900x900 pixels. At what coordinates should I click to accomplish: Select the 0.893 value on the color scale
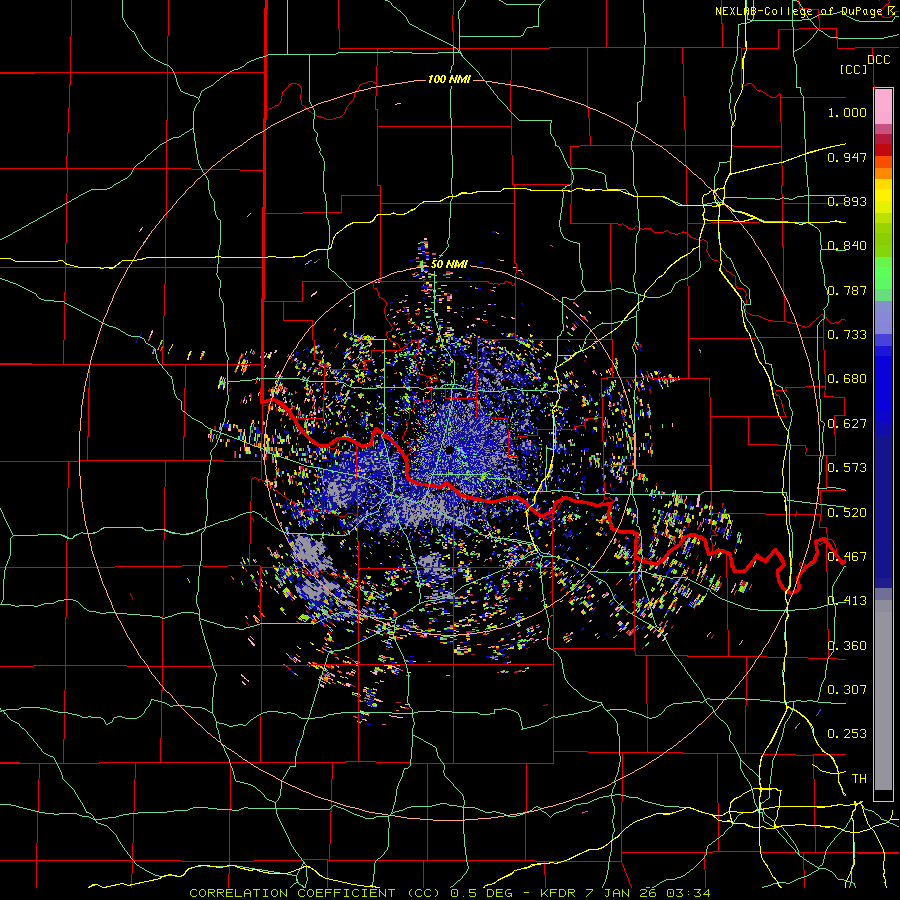point(847,201)
